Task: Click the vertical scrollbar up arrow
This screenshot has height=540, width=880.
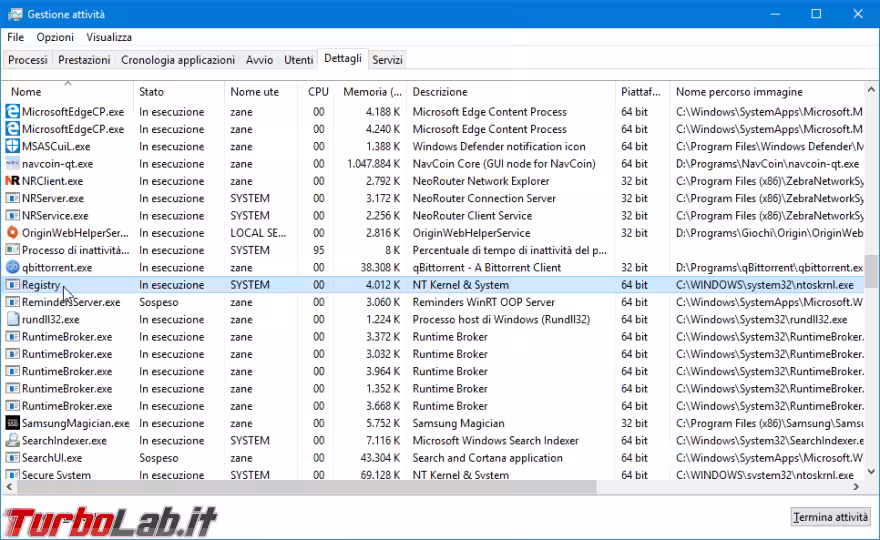Action: (x=871, y=89)
